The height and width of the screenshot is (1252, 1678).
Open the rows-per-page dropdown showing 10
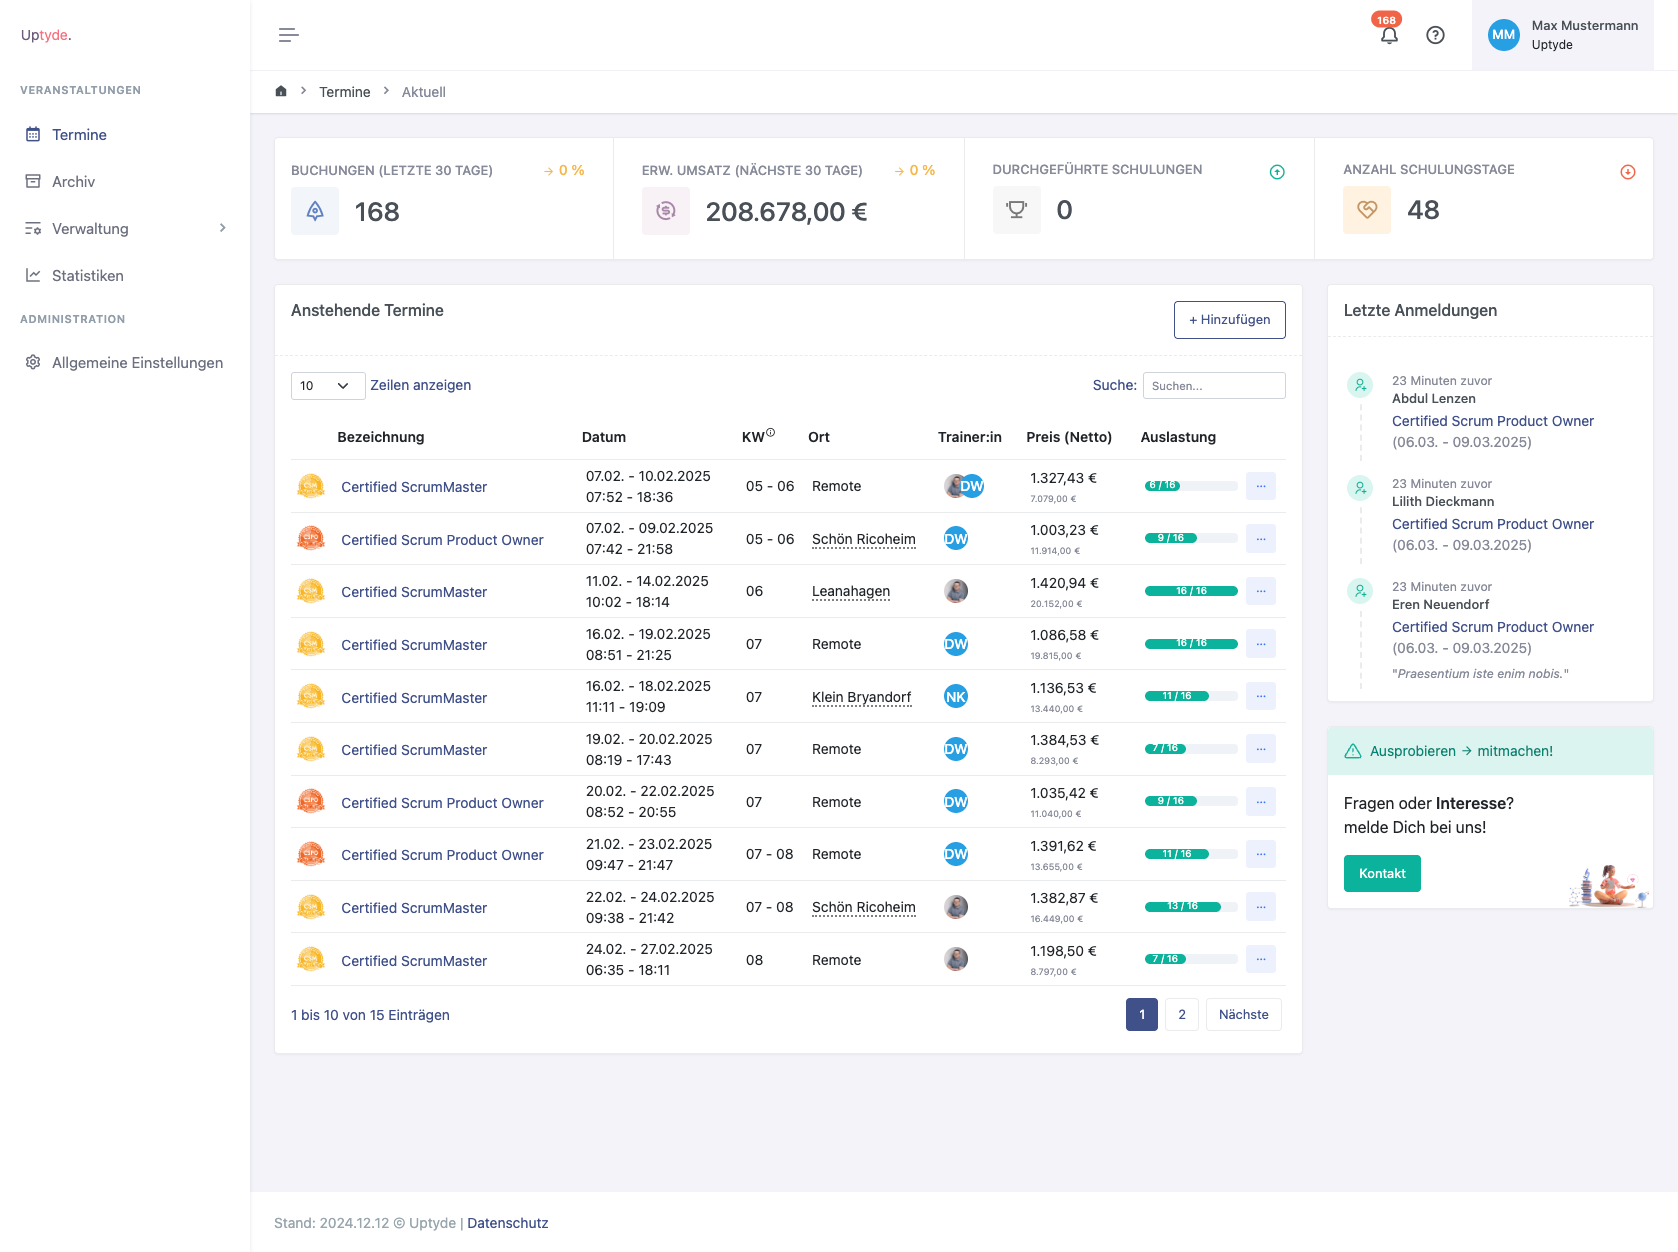pos(327,386)
